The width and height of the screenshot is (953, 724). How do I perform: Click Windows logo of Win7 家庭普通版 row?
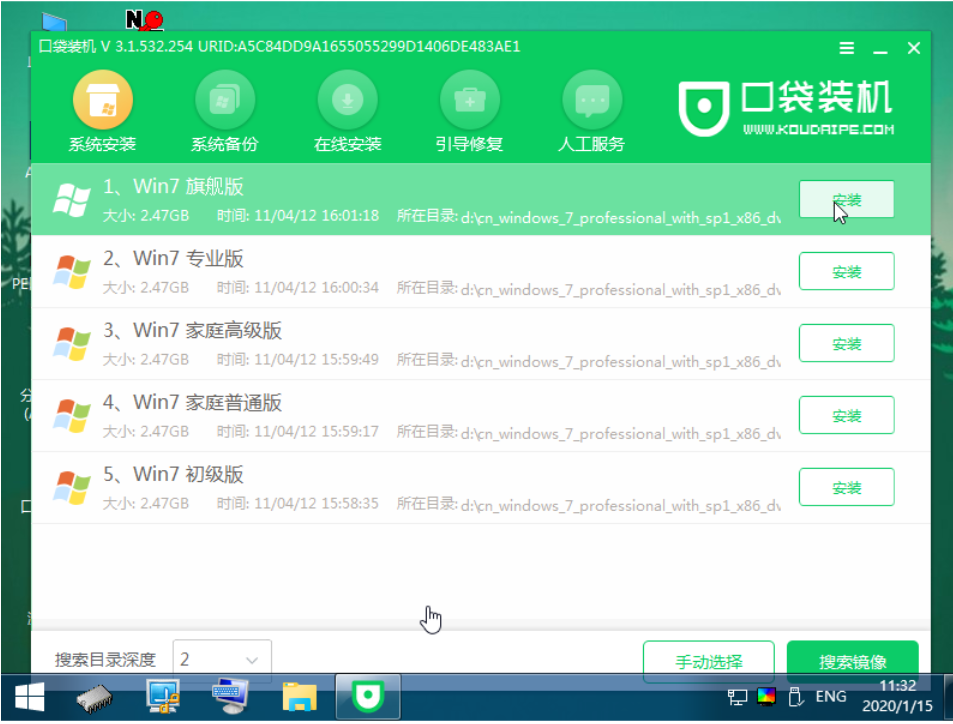point(72,415)
